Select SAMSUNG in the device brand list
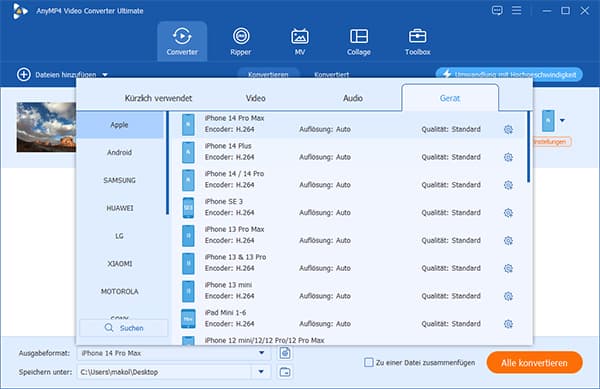 point(120,180)
